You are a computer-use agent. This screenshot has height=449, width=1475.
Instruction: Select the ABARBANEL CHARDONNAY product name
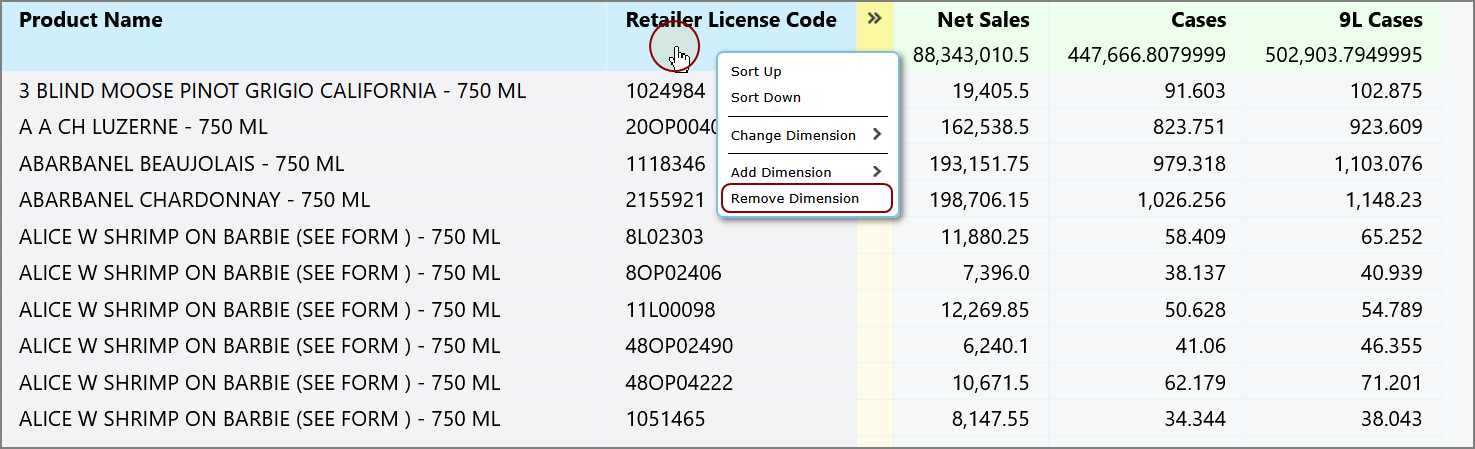click(x=195, y=200)
